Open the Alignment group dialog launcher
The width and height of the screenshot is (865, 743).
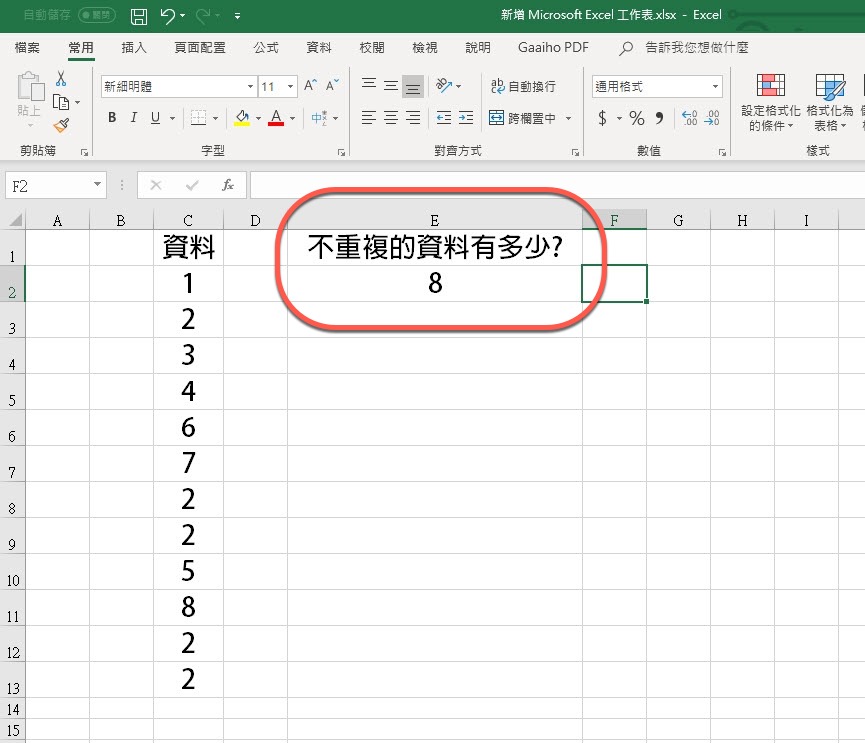575,153
